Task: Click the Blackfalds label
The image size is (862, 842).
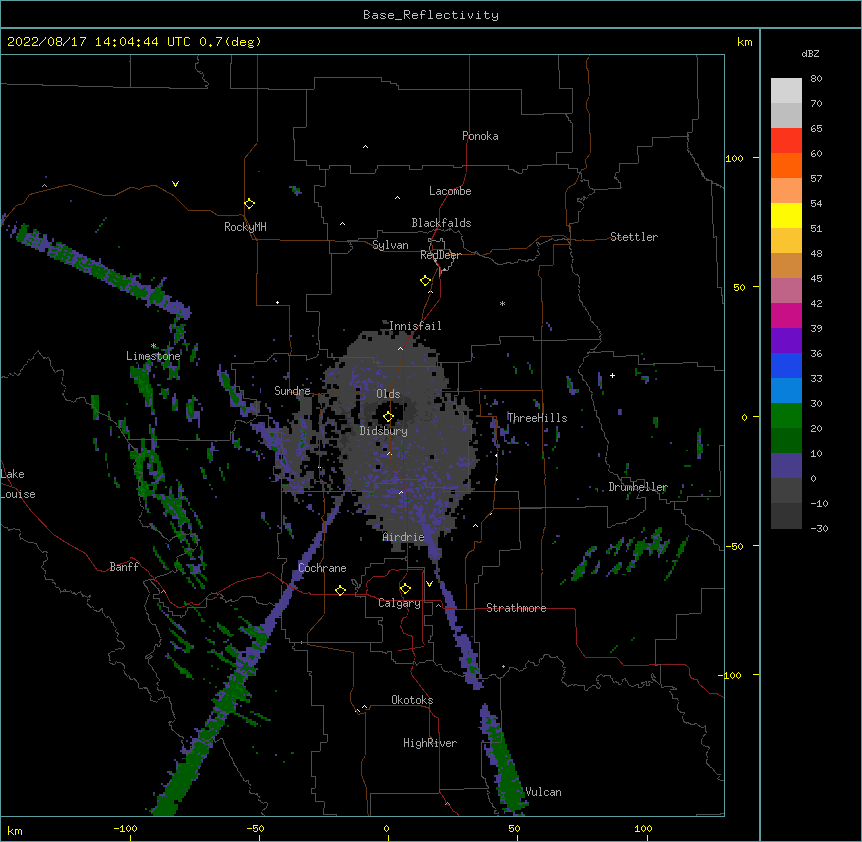Action: click(x=441, y=223)
